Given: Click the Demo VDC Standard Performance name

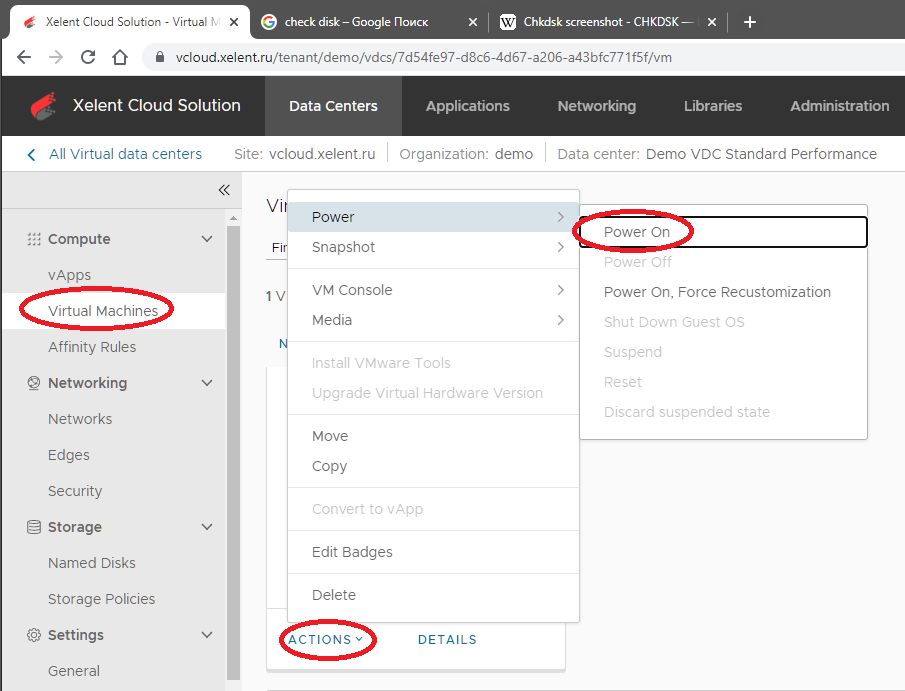Looking at the screenshot, I should point(761,154).
